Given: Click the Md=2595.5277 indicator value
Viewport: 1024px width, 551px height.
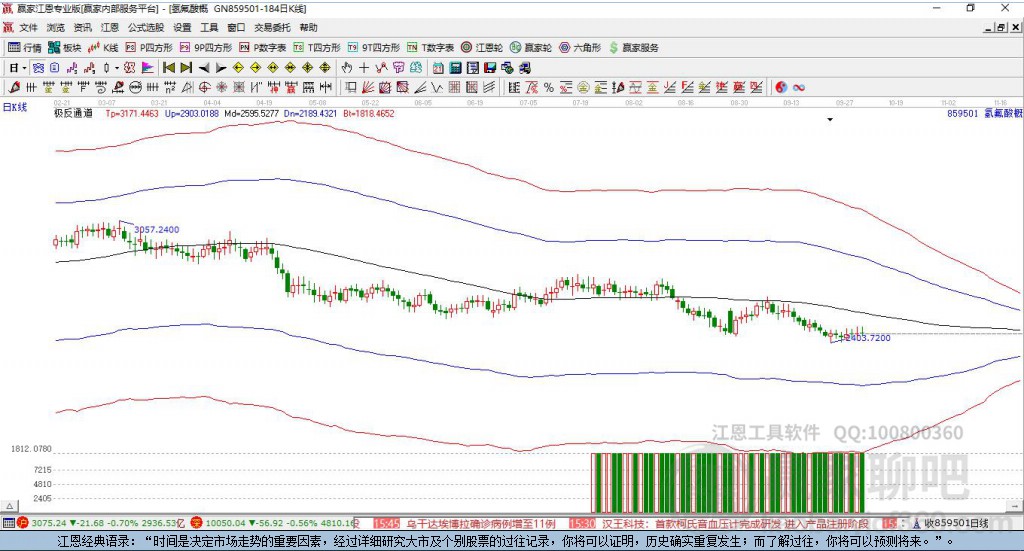Looking at the screenshot, I should (251, 114).
